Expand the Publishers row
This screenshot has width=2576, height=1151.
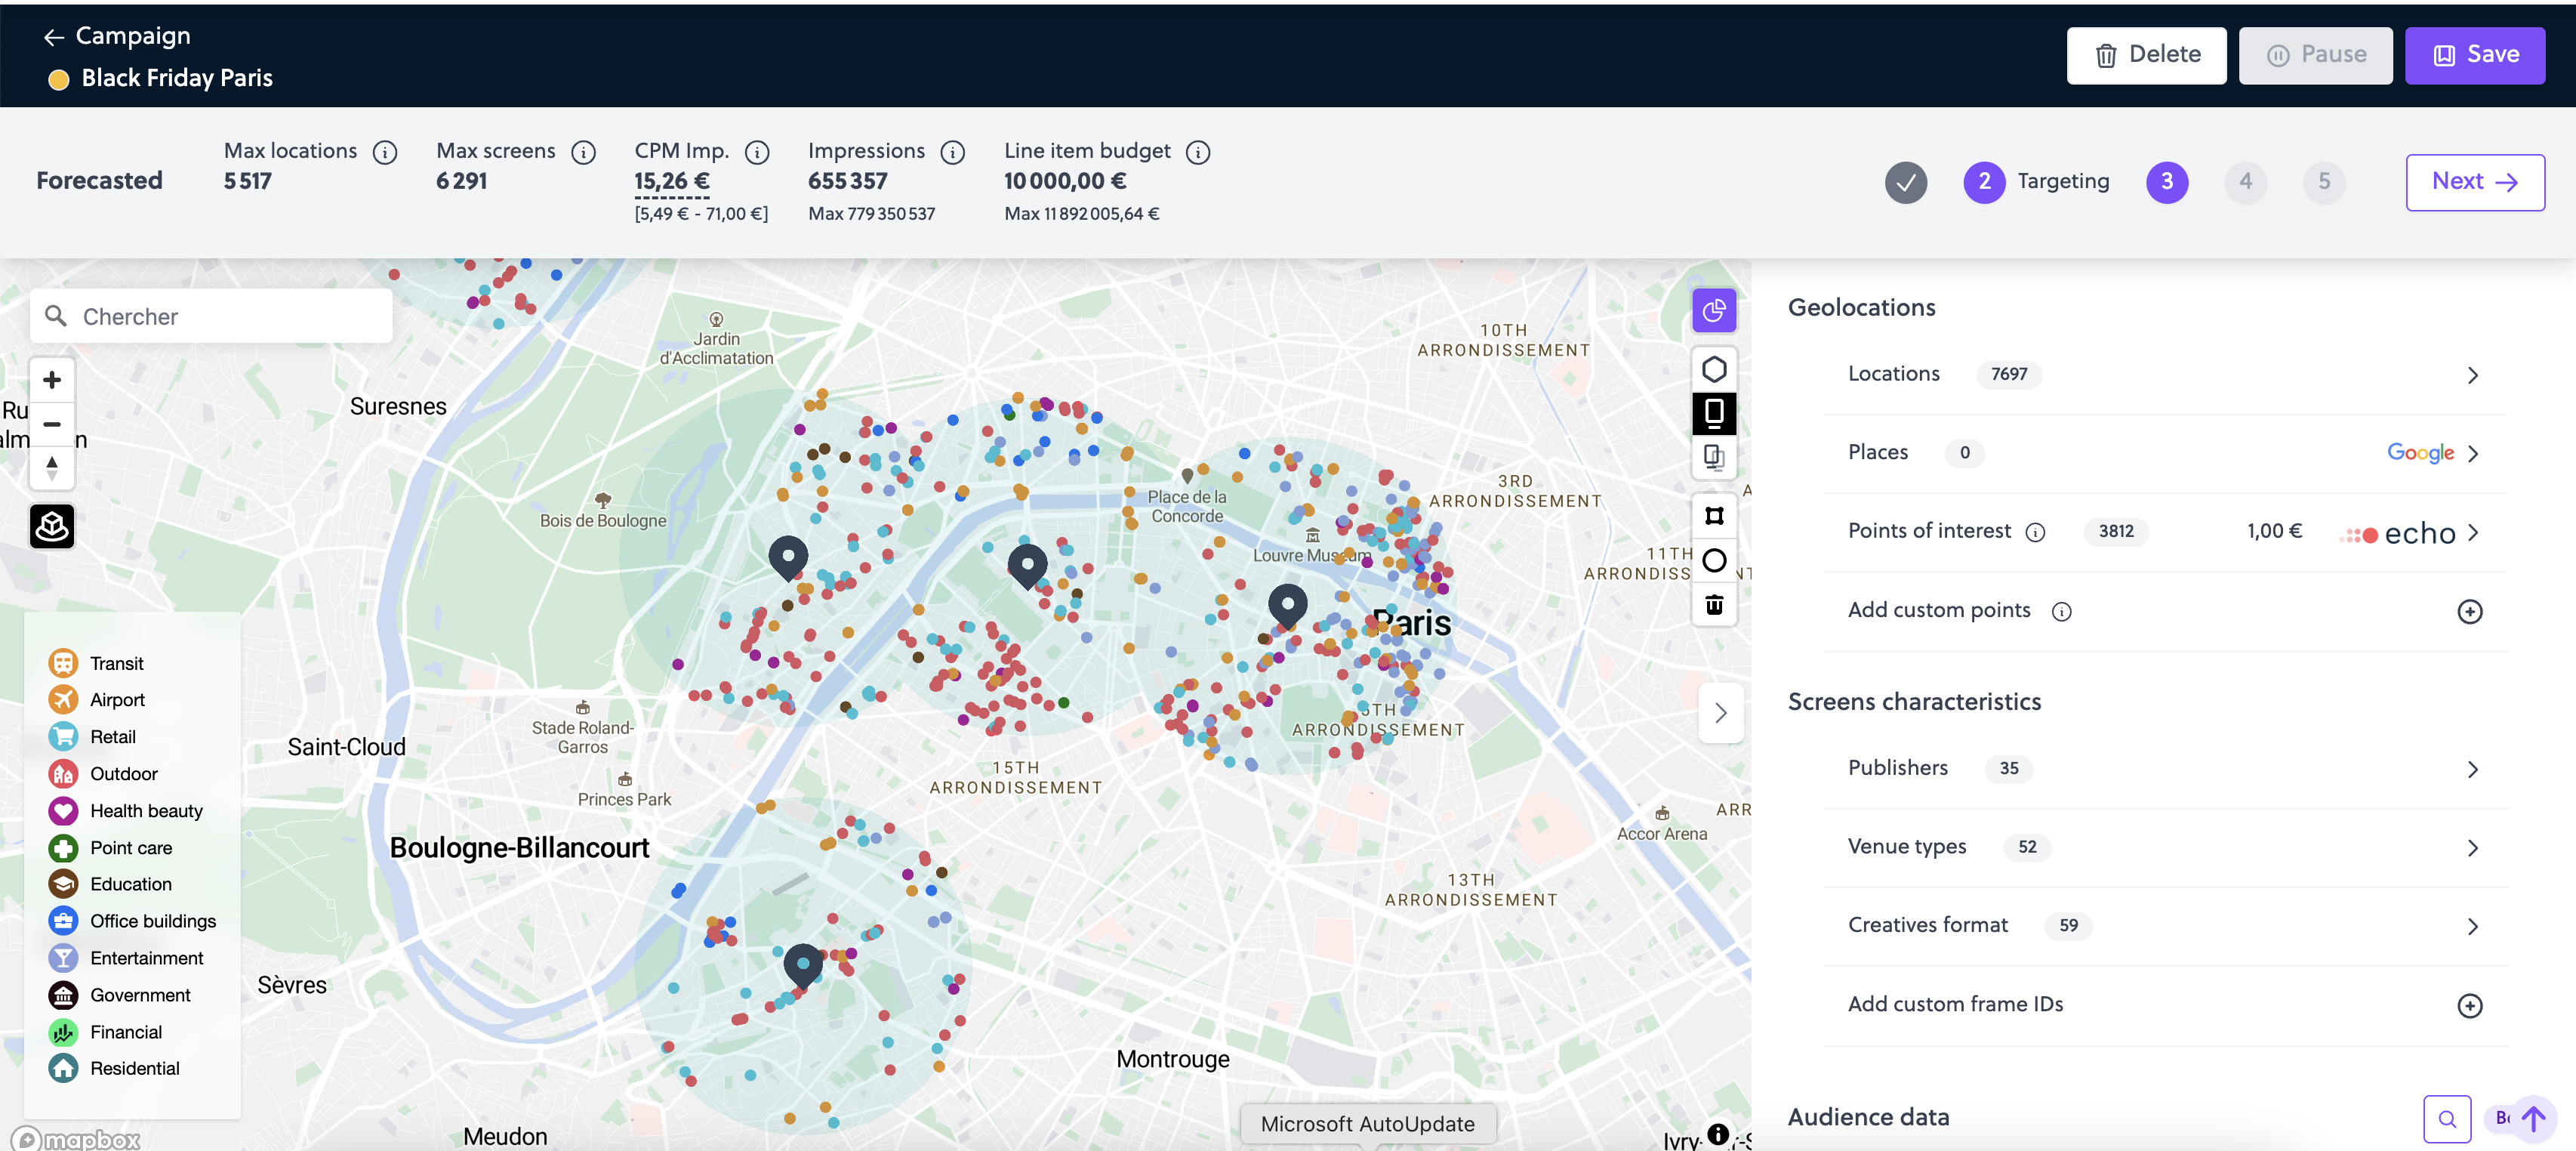2472,769
